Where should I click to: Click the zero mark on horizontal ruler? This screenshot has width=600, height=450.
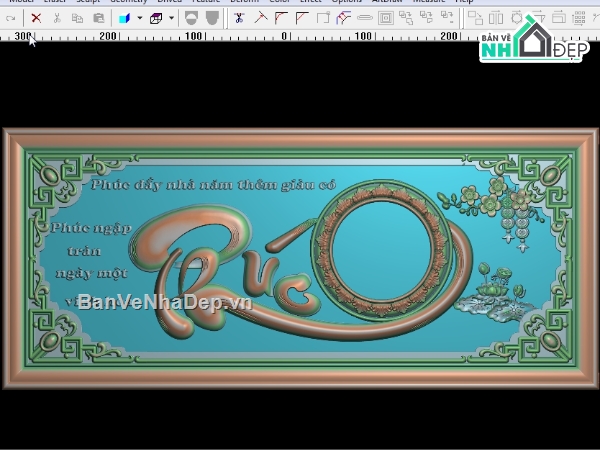pyautogui.click(x=284, y=36)
